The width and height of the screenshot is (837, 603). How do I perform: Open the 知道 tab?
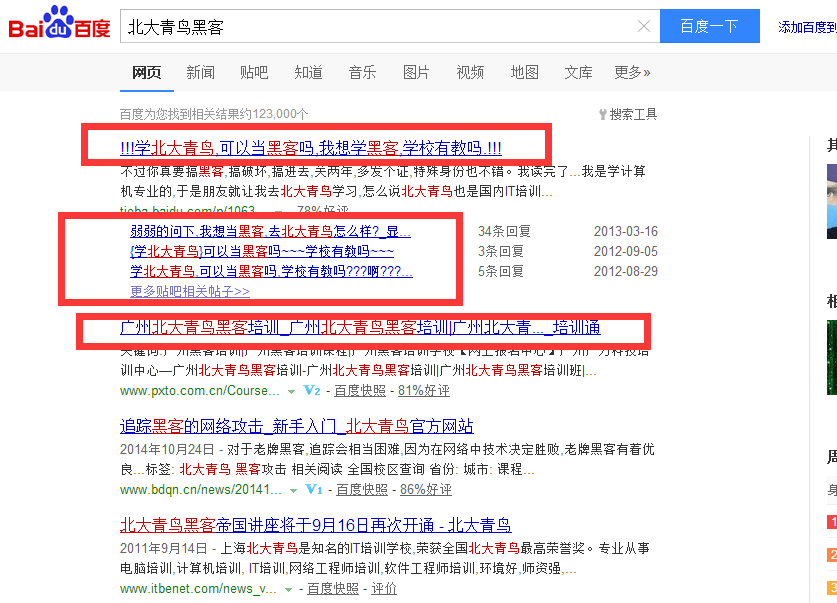[x=309, y=73]
